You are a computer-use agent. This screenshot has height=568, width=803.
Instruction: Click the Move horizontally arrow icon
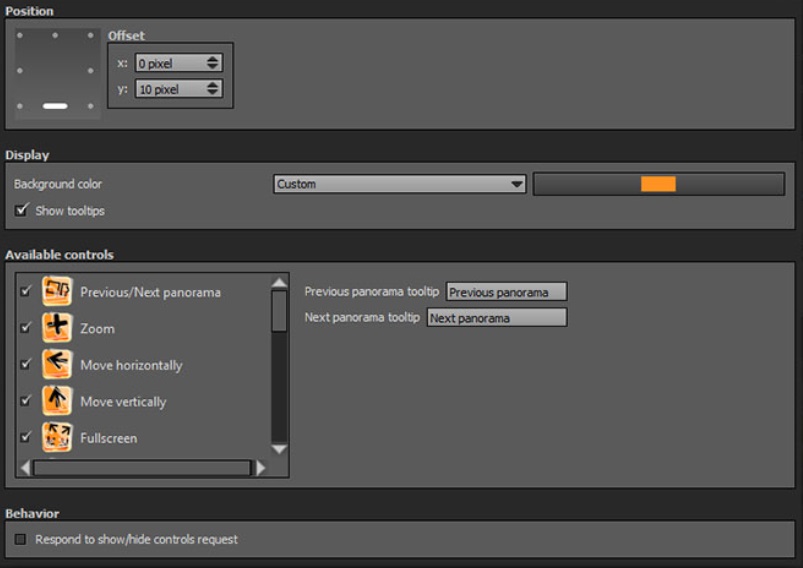(57, 364)
